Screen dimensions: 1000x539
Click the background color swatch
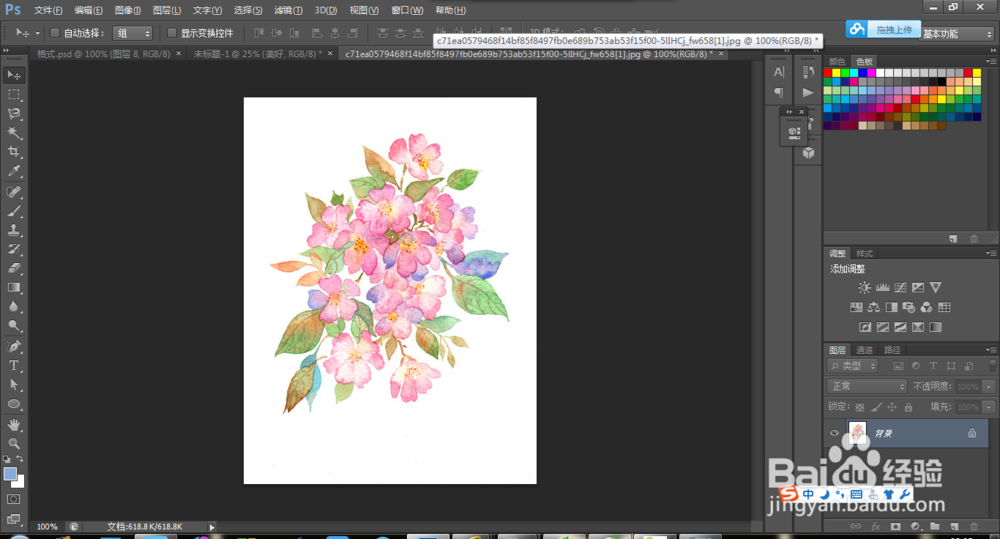coord(20,483)
